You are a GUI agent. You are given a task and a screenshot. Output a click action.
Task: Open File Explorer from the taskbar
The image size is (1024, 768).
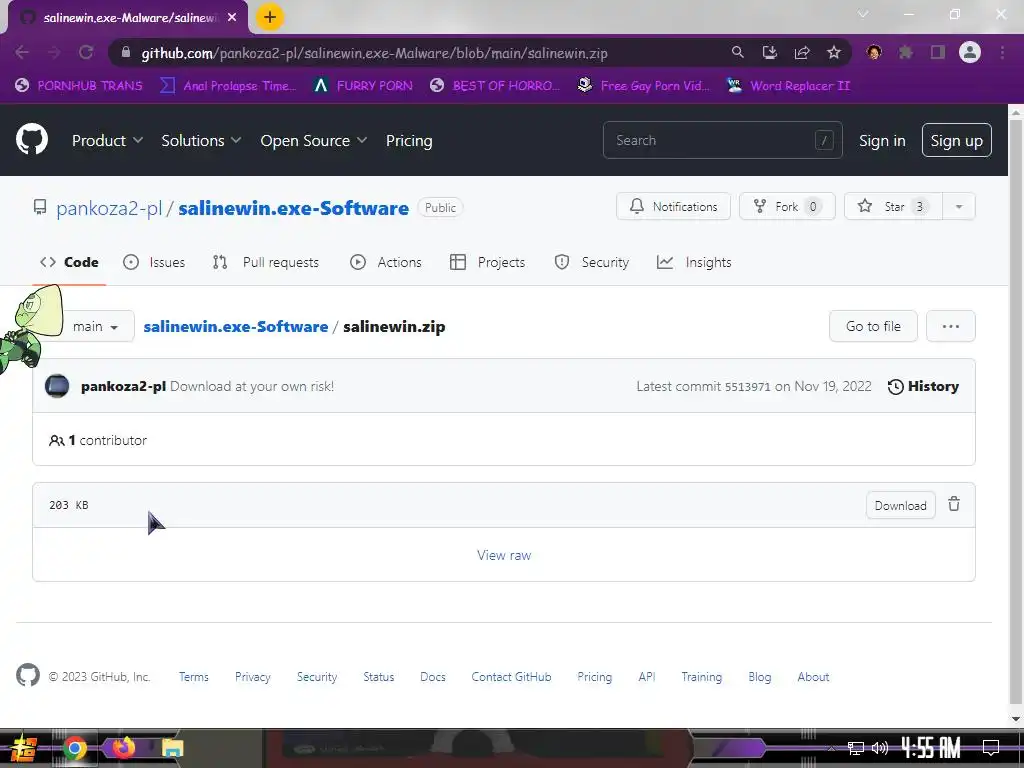point(172,748)
